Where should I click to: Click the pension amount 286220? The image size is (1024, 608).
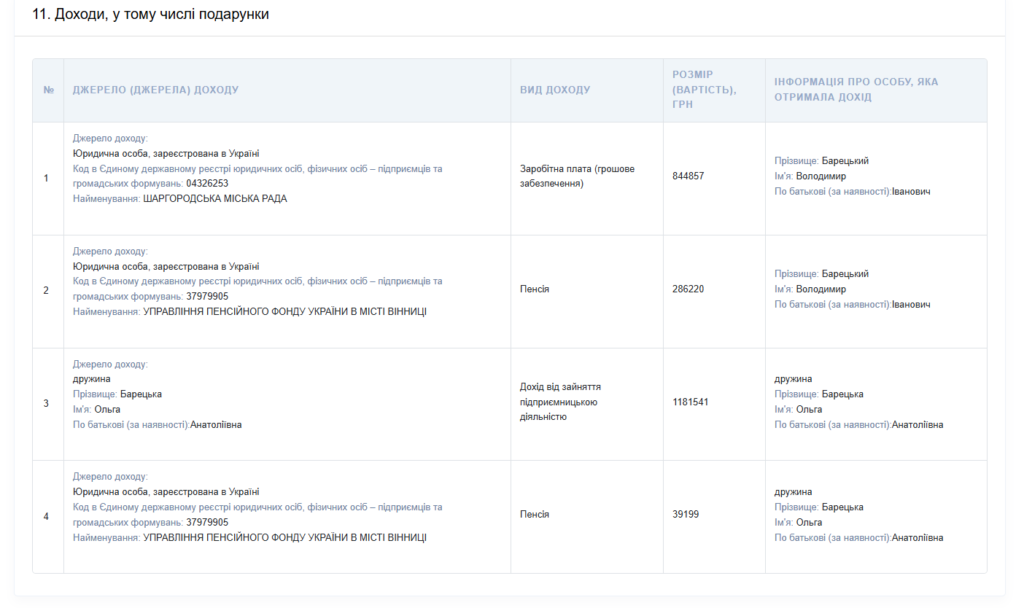[x=688, y=289]
